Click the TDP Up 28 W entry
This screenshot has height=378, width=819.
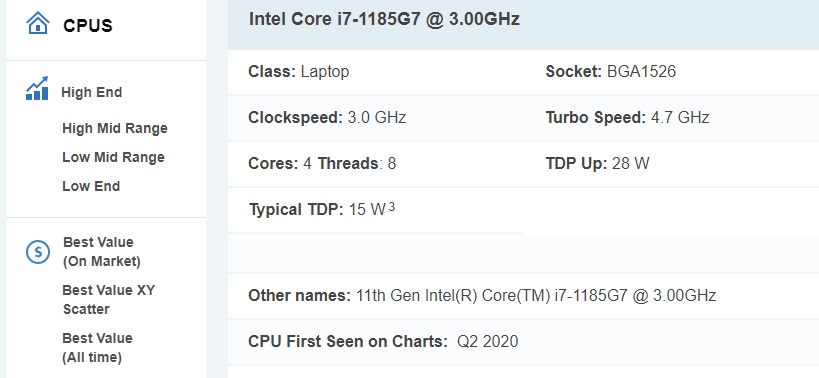pyautogui.click(x=597, y=163)
